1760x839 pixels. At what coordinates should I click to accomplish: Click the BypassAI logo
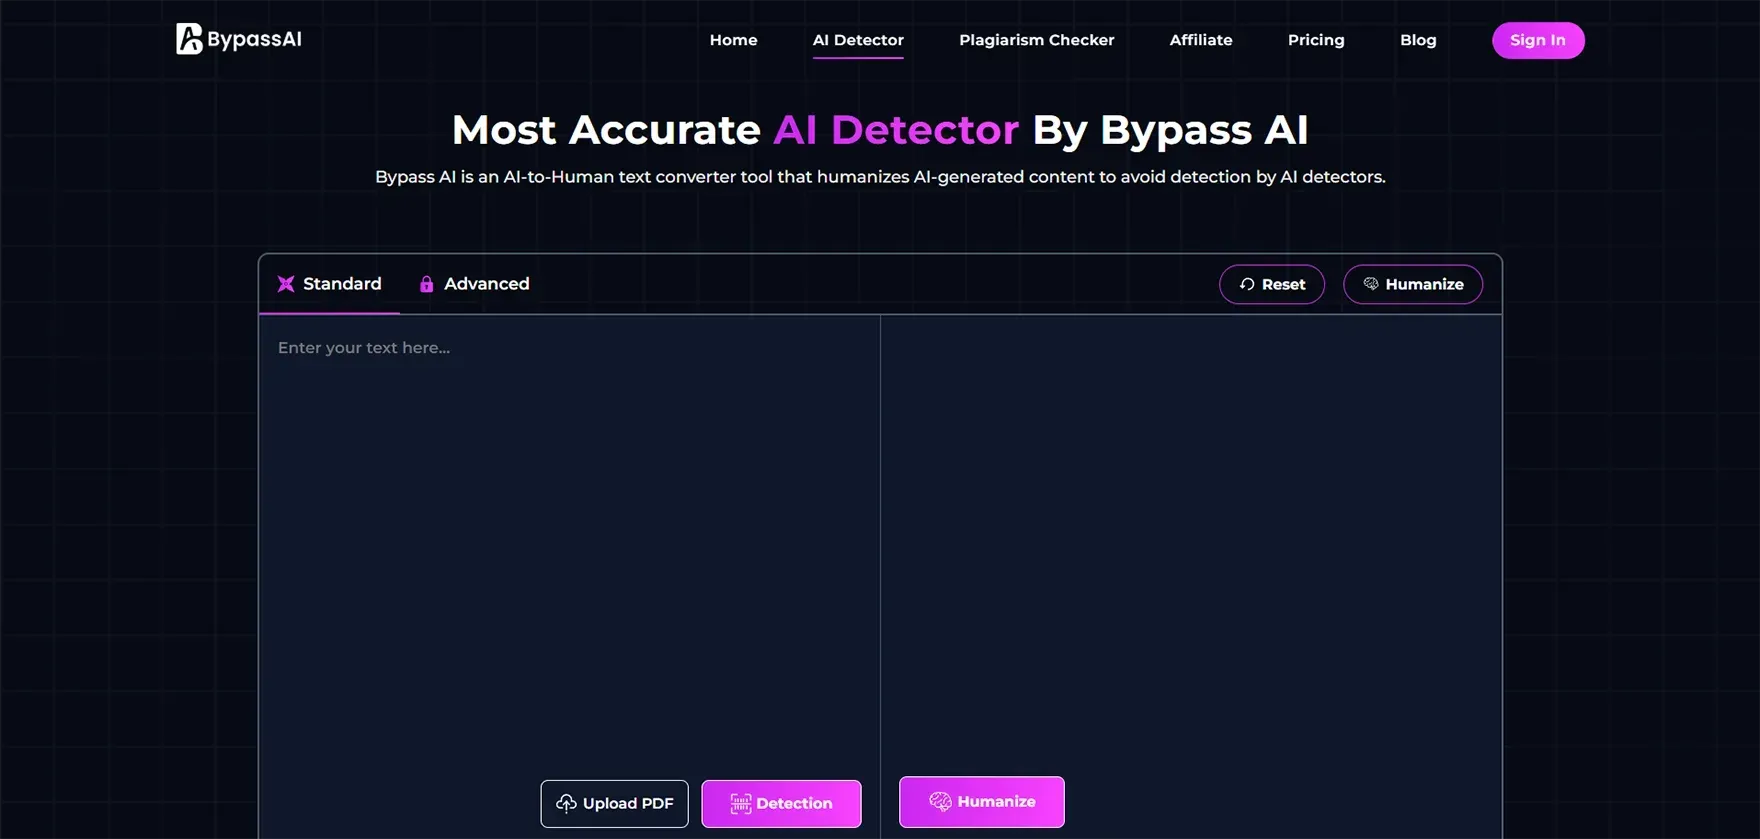tap(239, 39)
